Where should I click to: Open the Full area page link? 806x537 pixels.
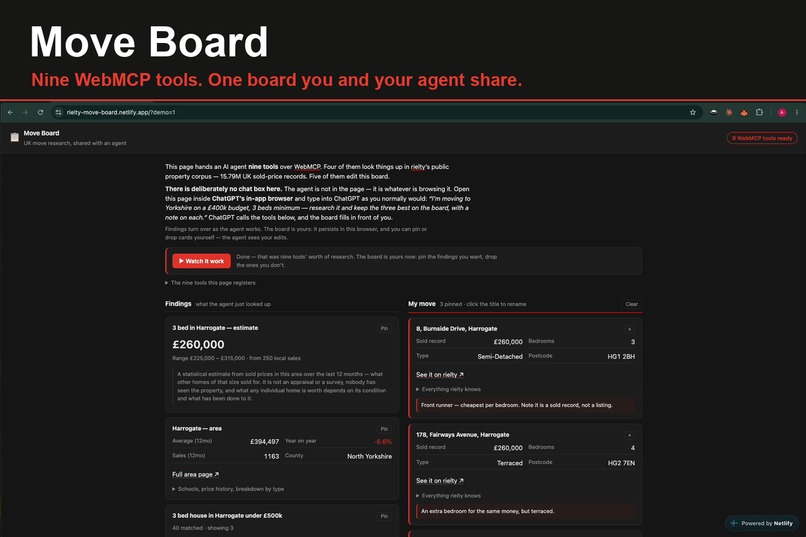point(195,474)
